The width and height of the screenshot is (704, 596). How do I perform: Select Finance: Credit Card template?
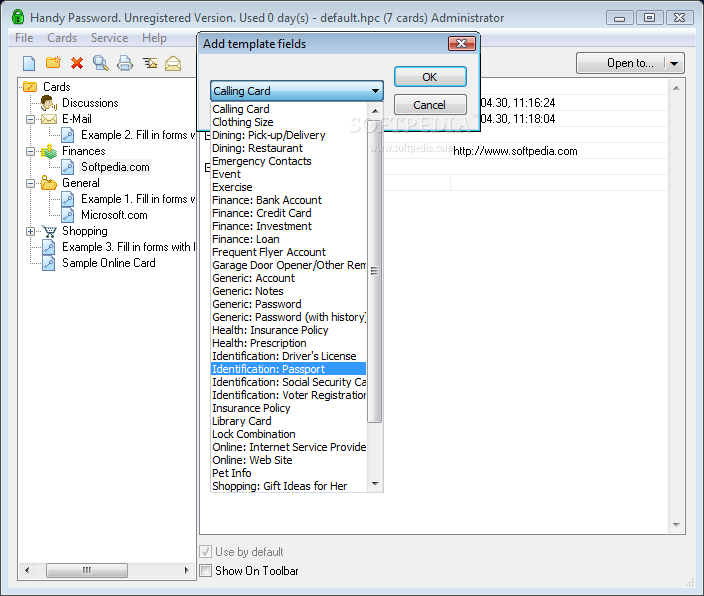pyautogui.click(x=288, y=213)
